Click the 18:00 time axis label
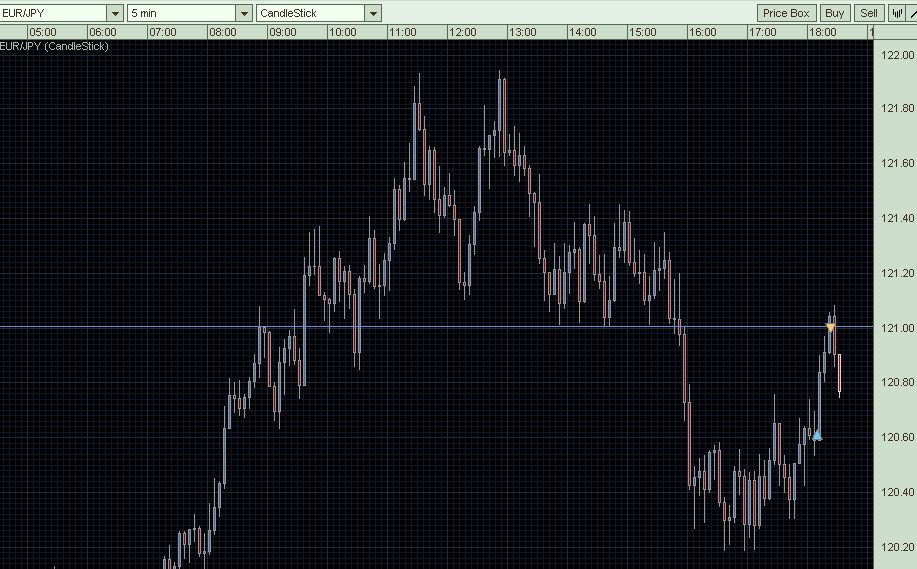This screenshot has width=917, height=569. (822, 32)
